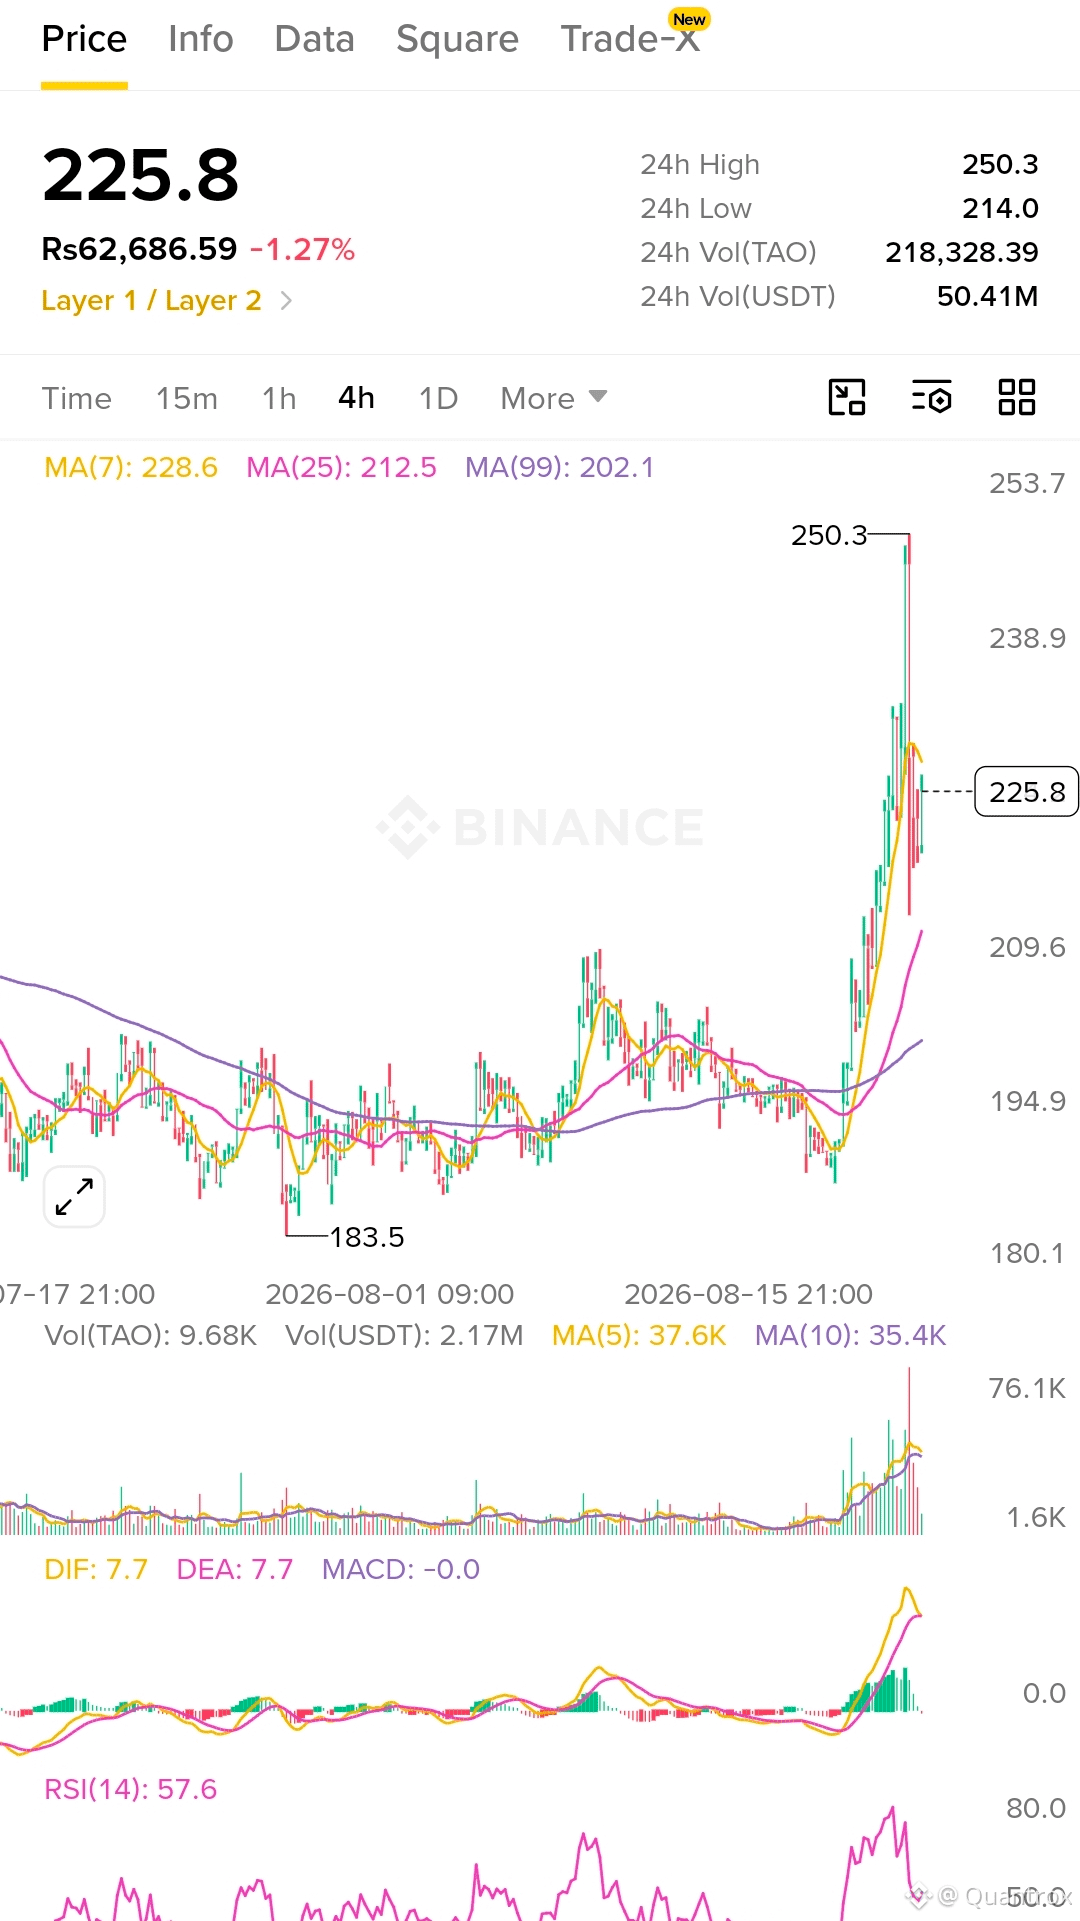Tap the MA(7): 228.6 indicator label
Screen dimensions: 1080x1921
[131, 467]
